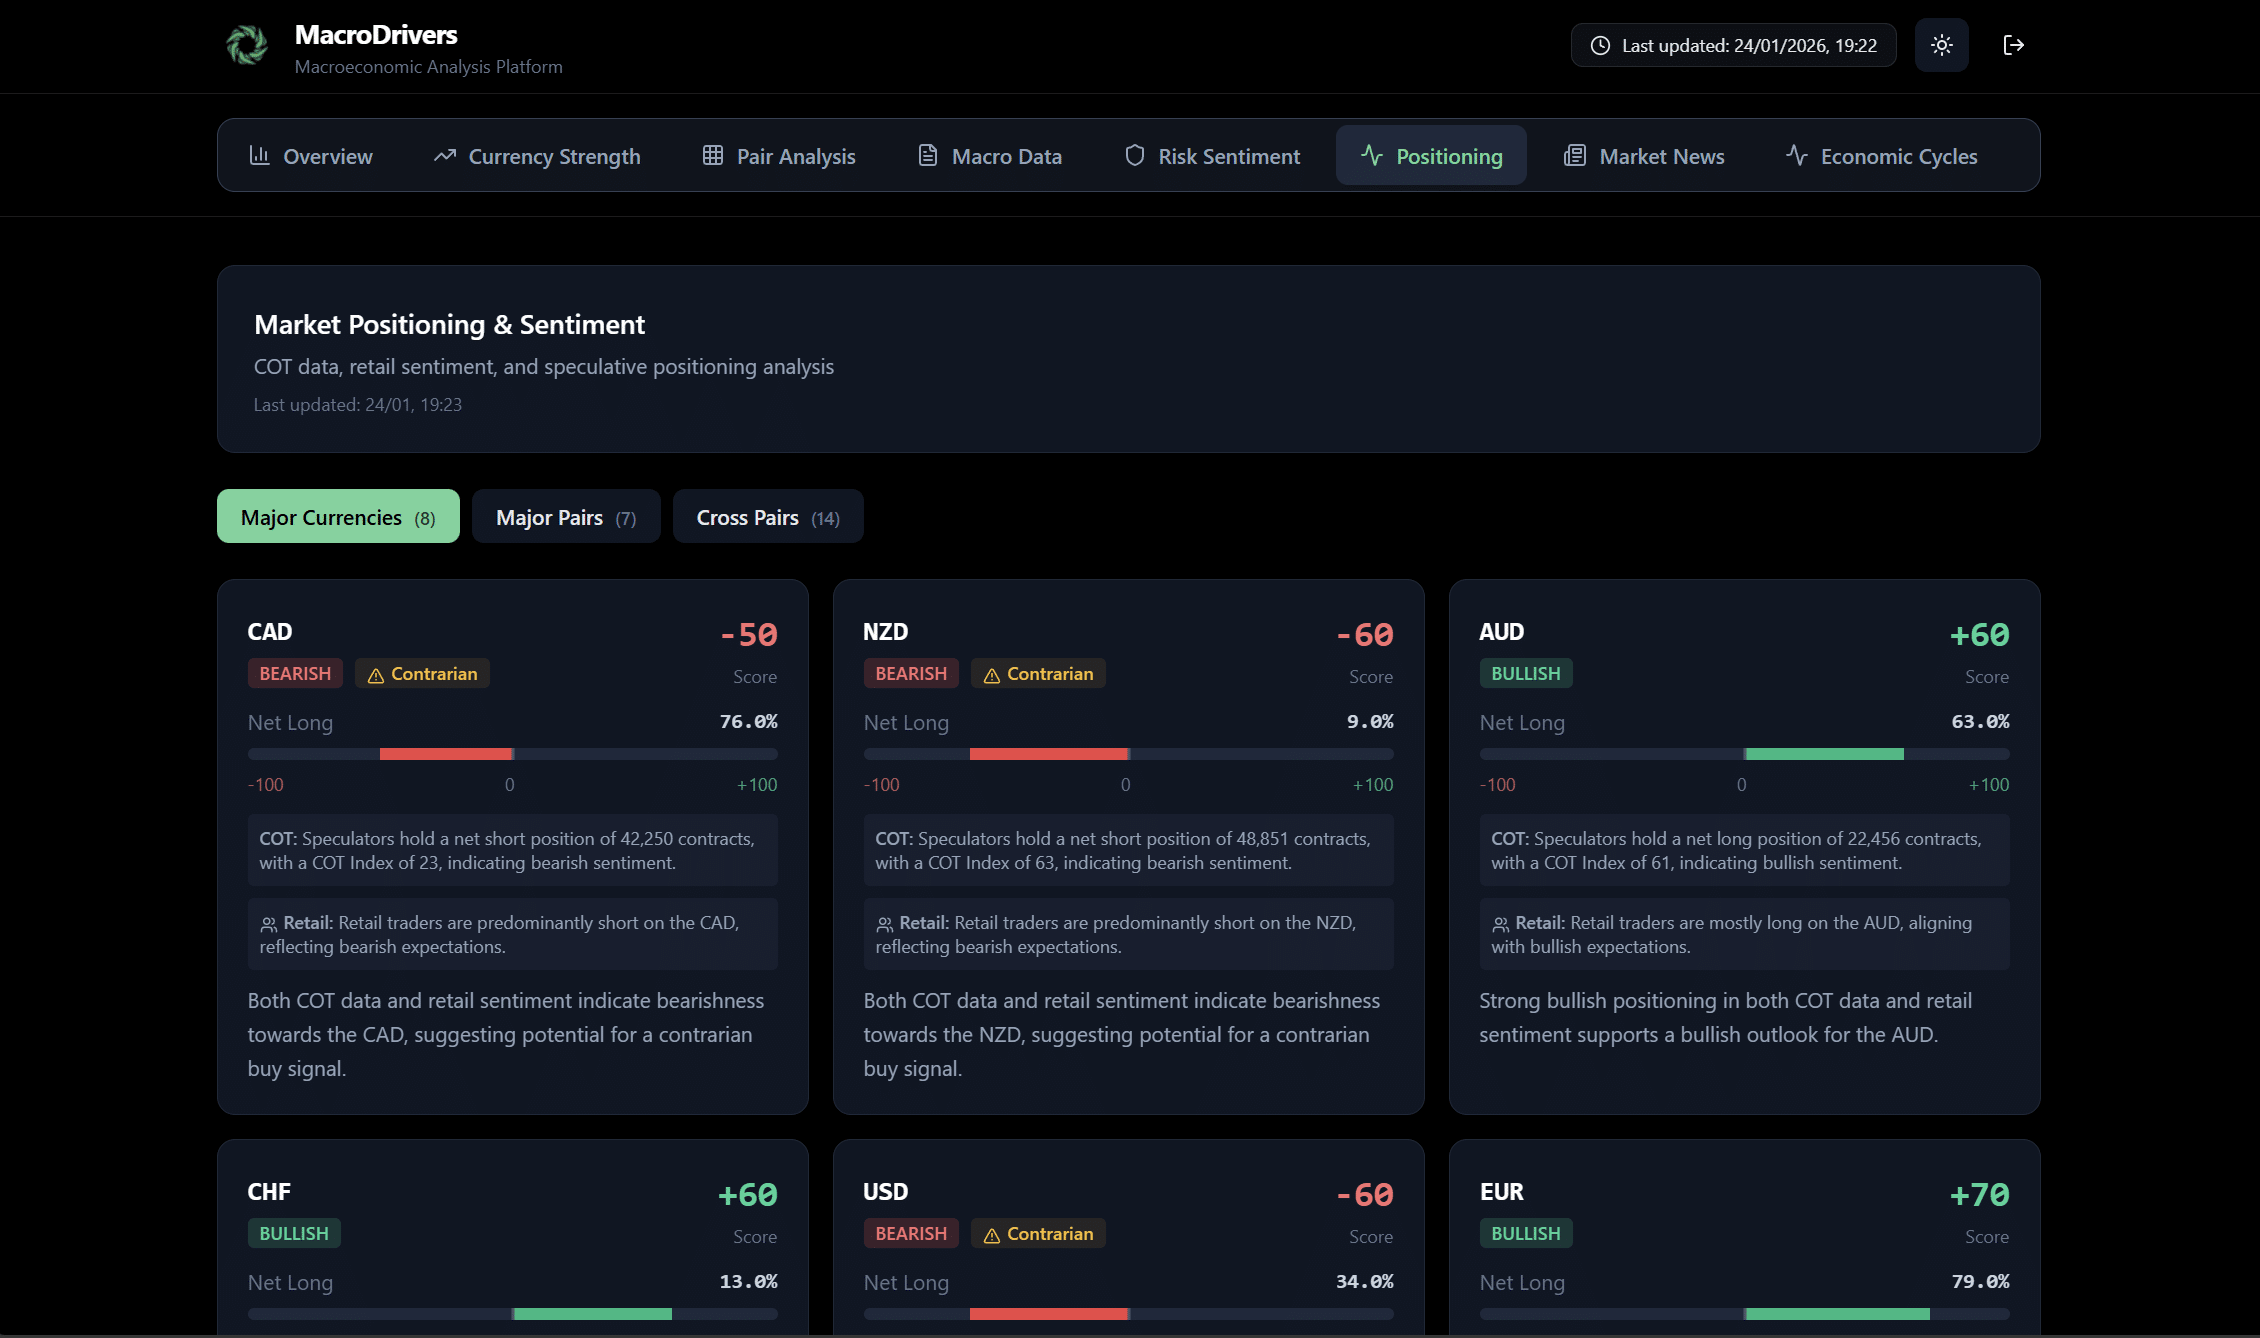Click the MacroDrivers swirl logo
The height and width of the screenshot is (1338, 2260).
pos(246,45)
